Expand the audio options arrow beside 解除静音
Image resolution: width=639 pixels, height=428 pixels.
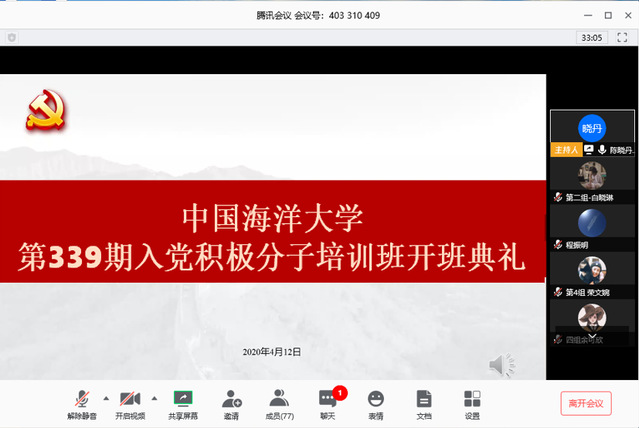[106, 398]
